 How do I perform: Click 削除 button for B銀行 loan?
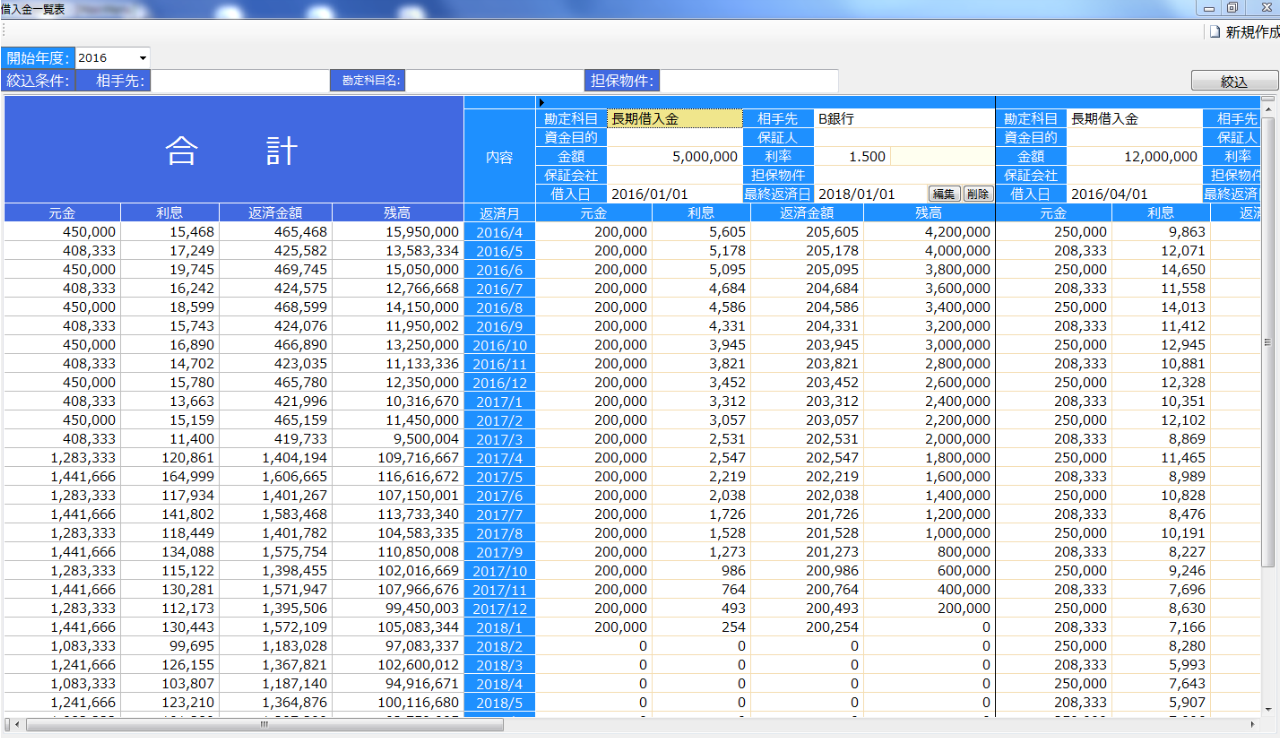[978, 194]
